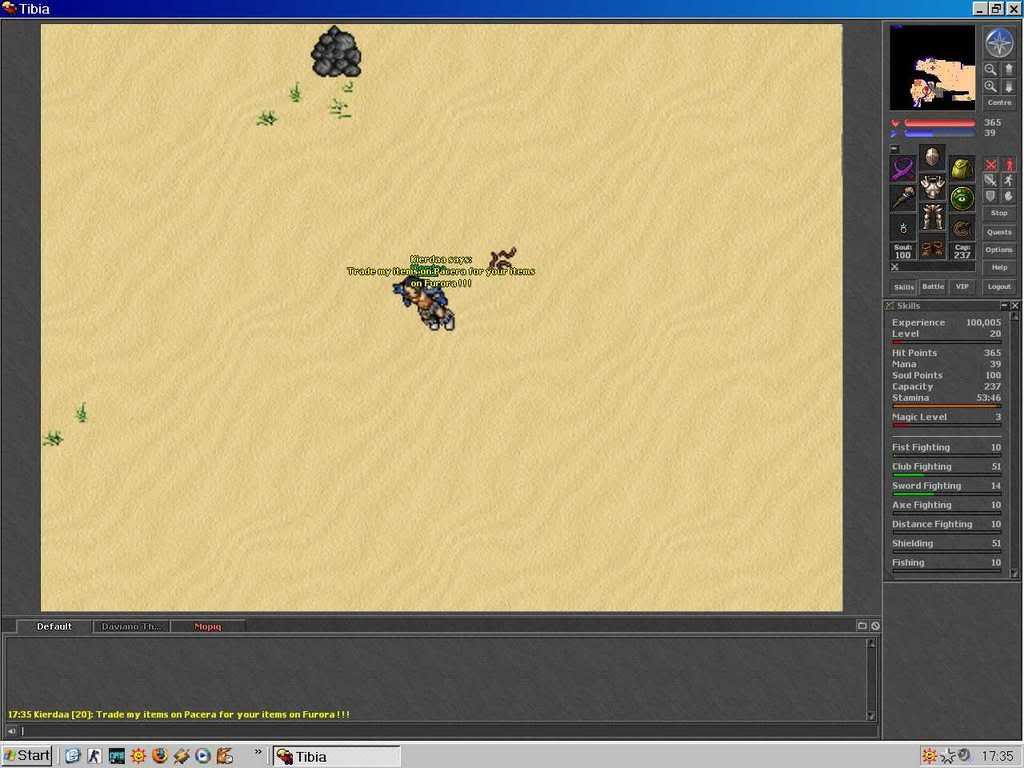1024x768 pixels.
Task: Toggle the Battle list button
Action: click(x=933, y=287)
